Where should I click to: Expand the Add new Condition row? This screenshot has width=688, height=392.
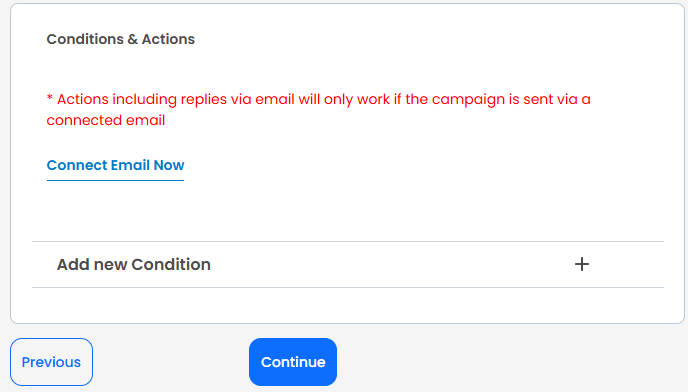pos(348,264)
